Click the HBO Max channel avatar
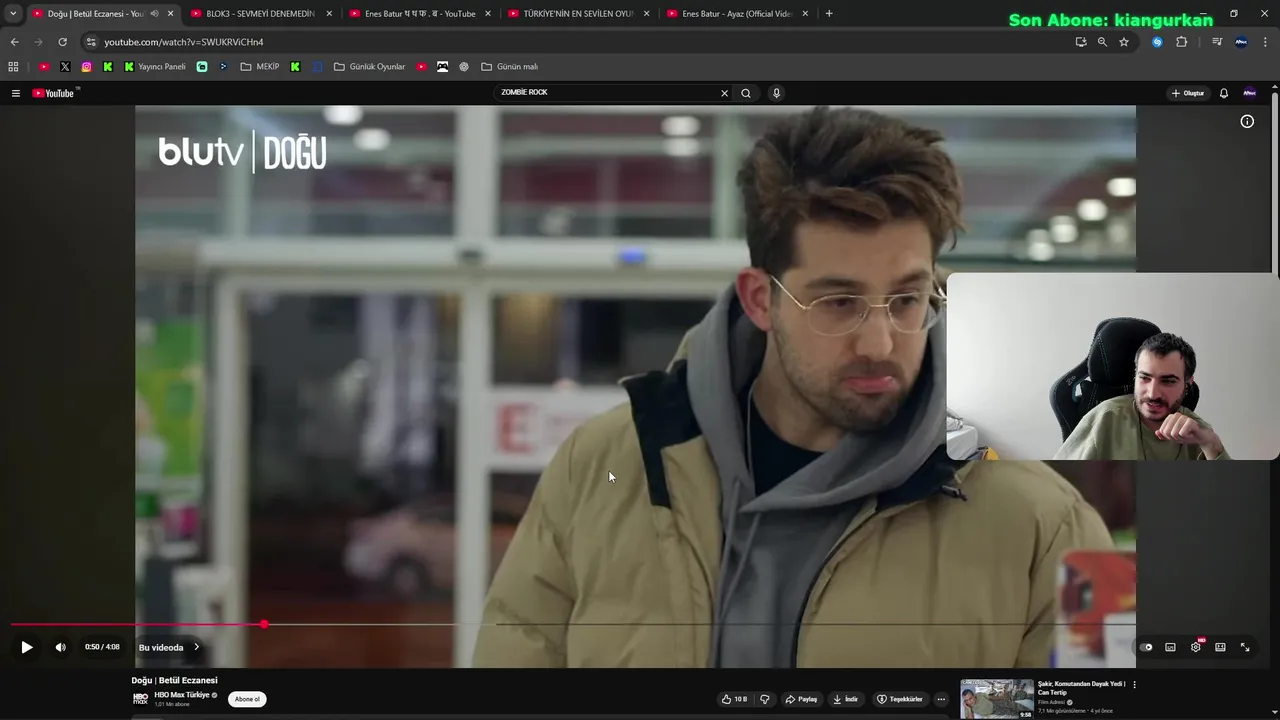The image size is (1280, 720). click(140, 698)
